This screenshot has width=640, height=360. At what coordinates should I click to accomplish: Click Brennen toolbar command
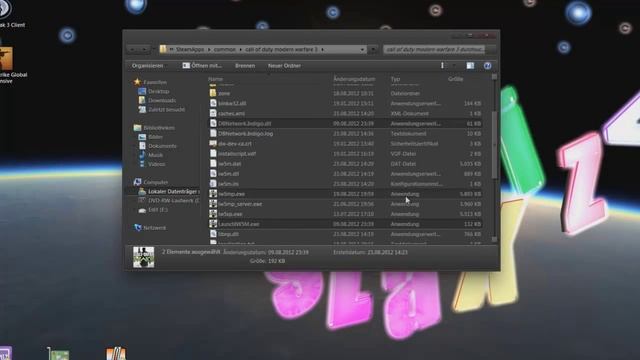click(245, 66)
